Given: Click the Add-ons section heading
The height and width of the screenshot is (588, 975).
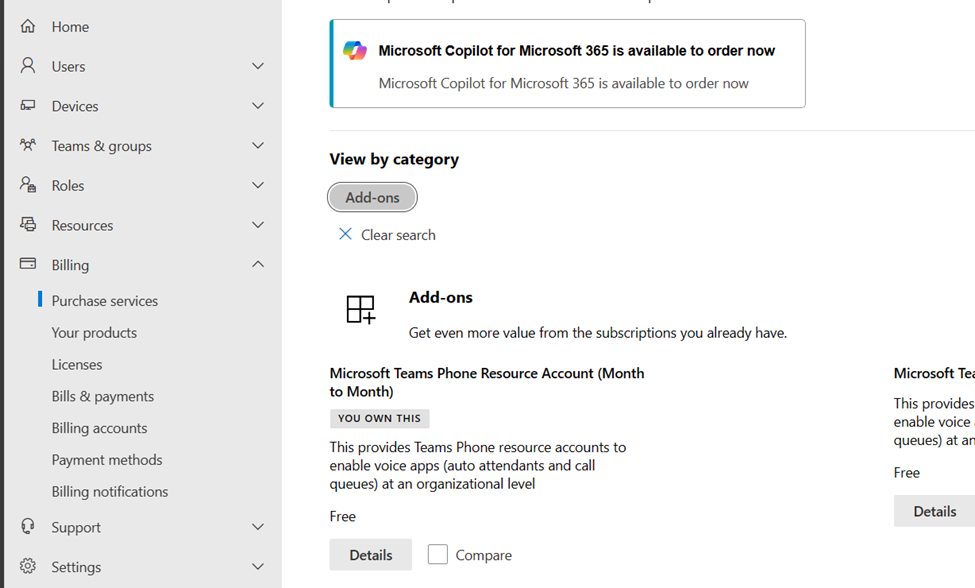Looking at the screenshot, I should click(x=441, y=297).
